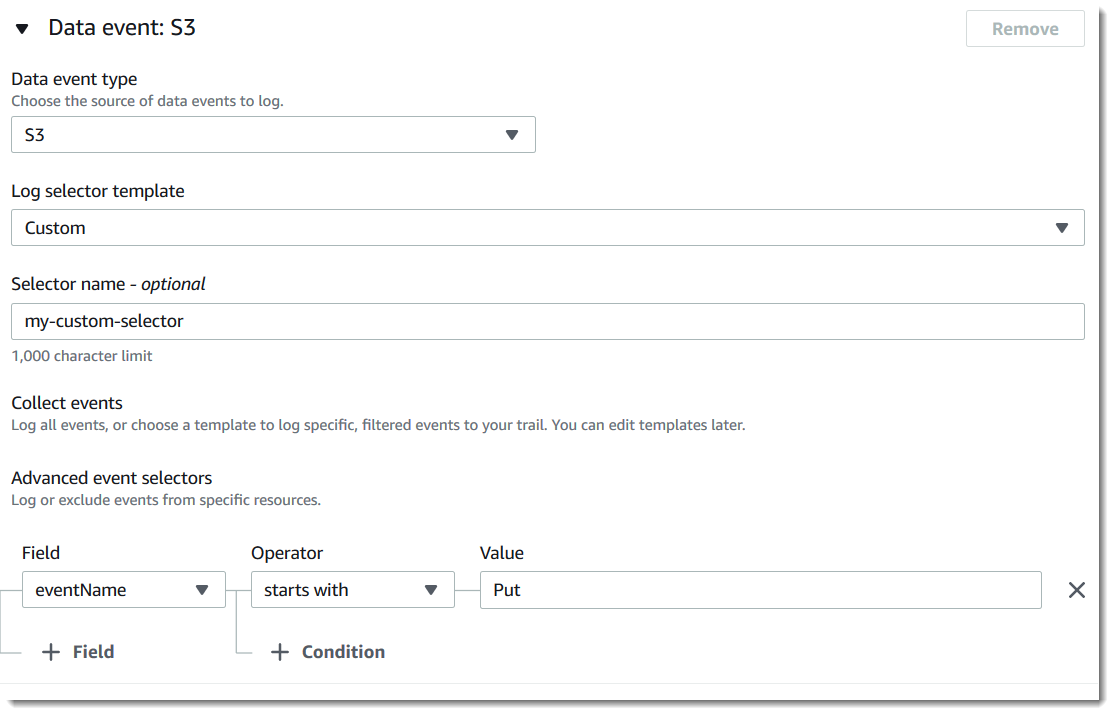Open the eventName Field dropdown
Viewport: 1114px width, 715px height.
pos(110,590)
